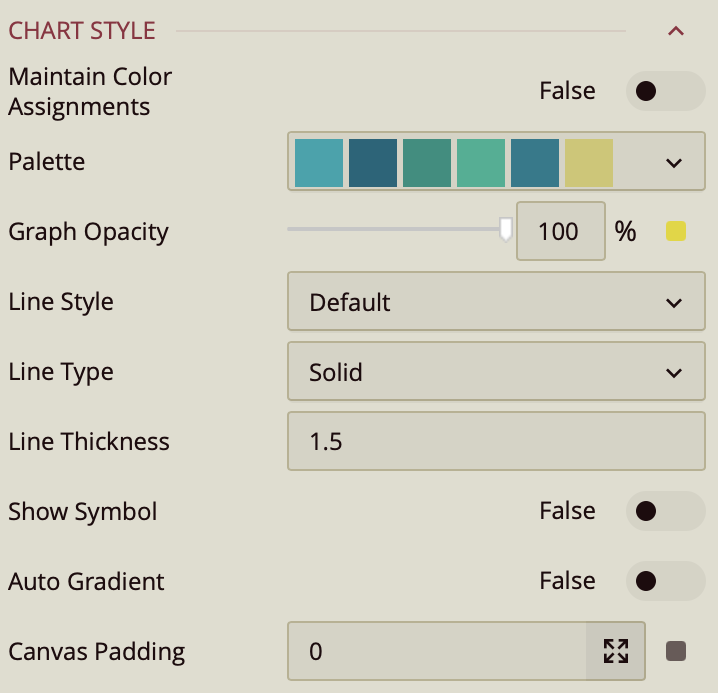Toggle Maintain Color Assignments switch

[x=665, y=92]
